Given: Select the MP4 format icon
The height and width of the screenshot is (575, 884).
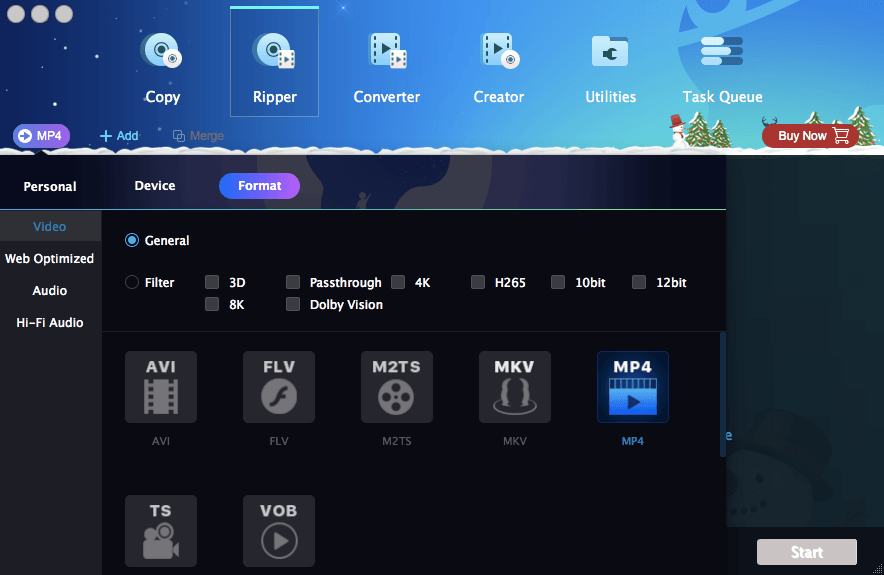Looking at the screenshot, I should (x=633, y=387).
